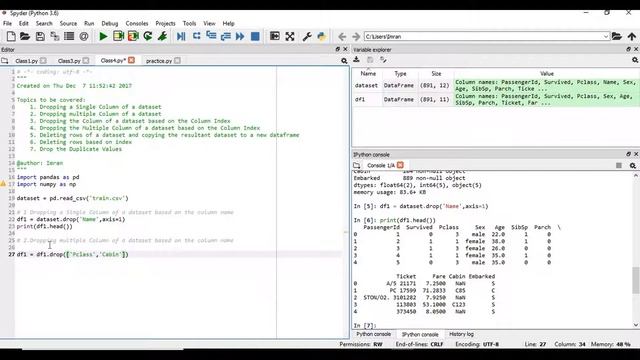The height and width of the screenshot is (360, 640).
Task: Select df1 row in Variable explorer
Action: pyautogui.click(x=496, y=99)
